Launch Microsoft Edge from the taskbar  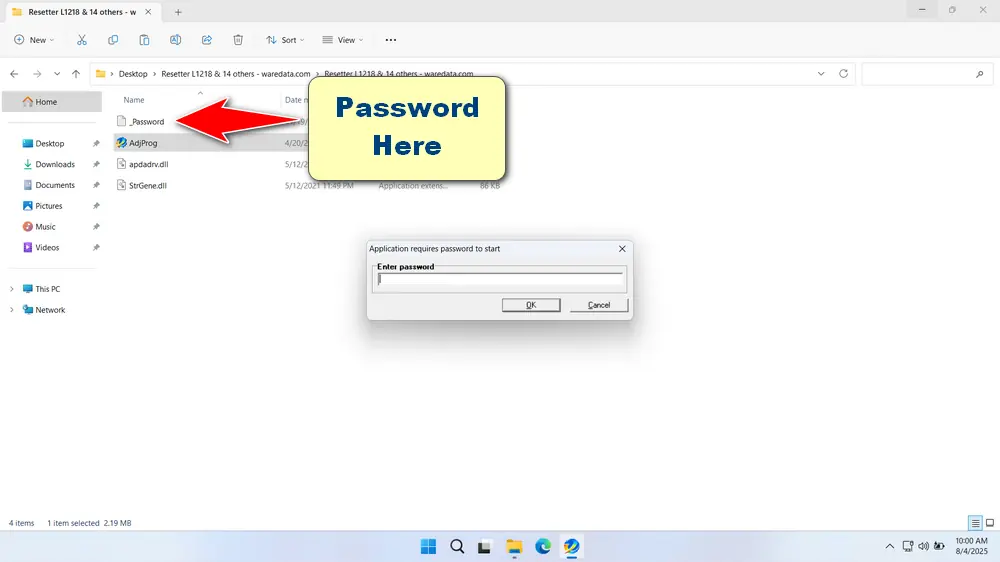pos(543,547)
